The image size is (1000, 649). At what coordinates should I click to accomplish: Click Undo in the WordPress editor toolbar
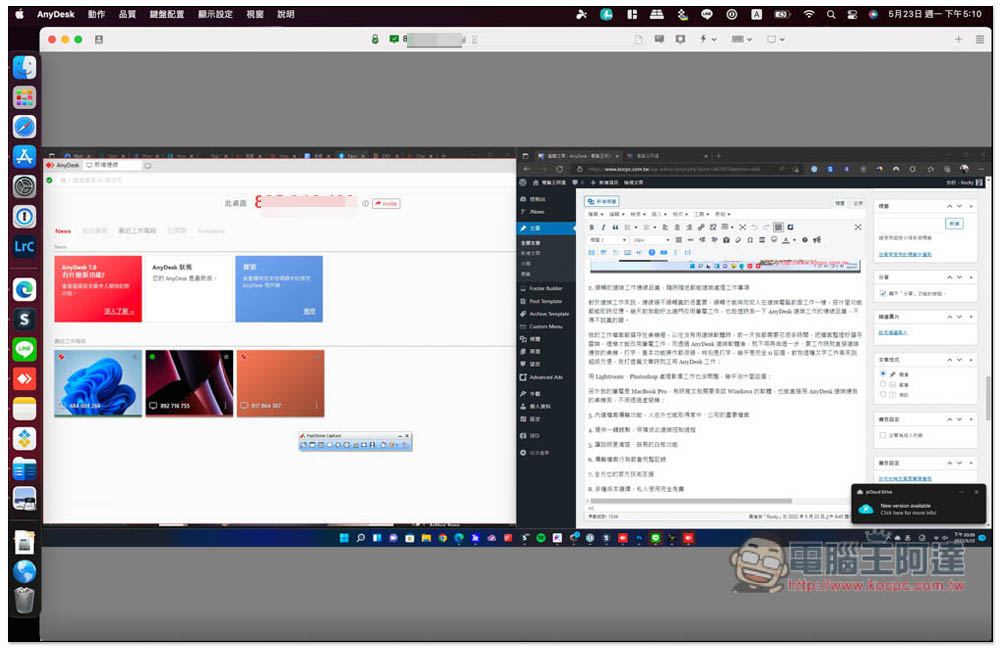[754, 227]
